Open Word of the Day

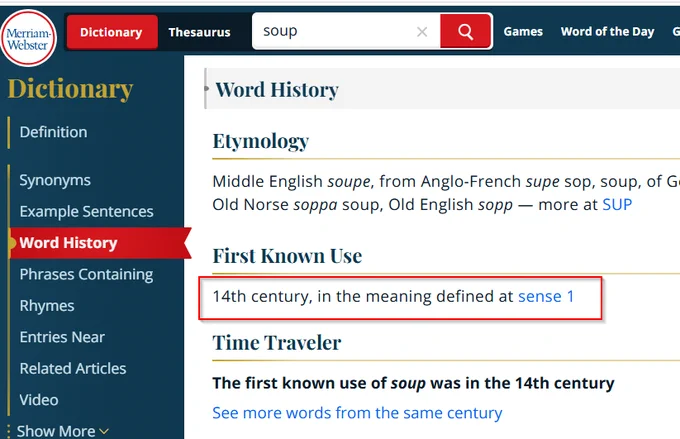click(607, 32)
